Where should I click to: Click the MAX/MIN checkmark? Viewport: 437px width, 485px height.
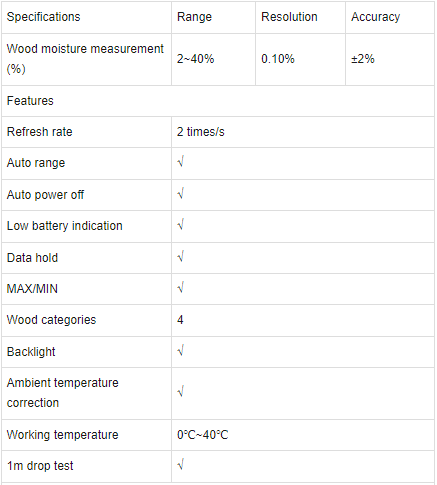click(181, 288)
